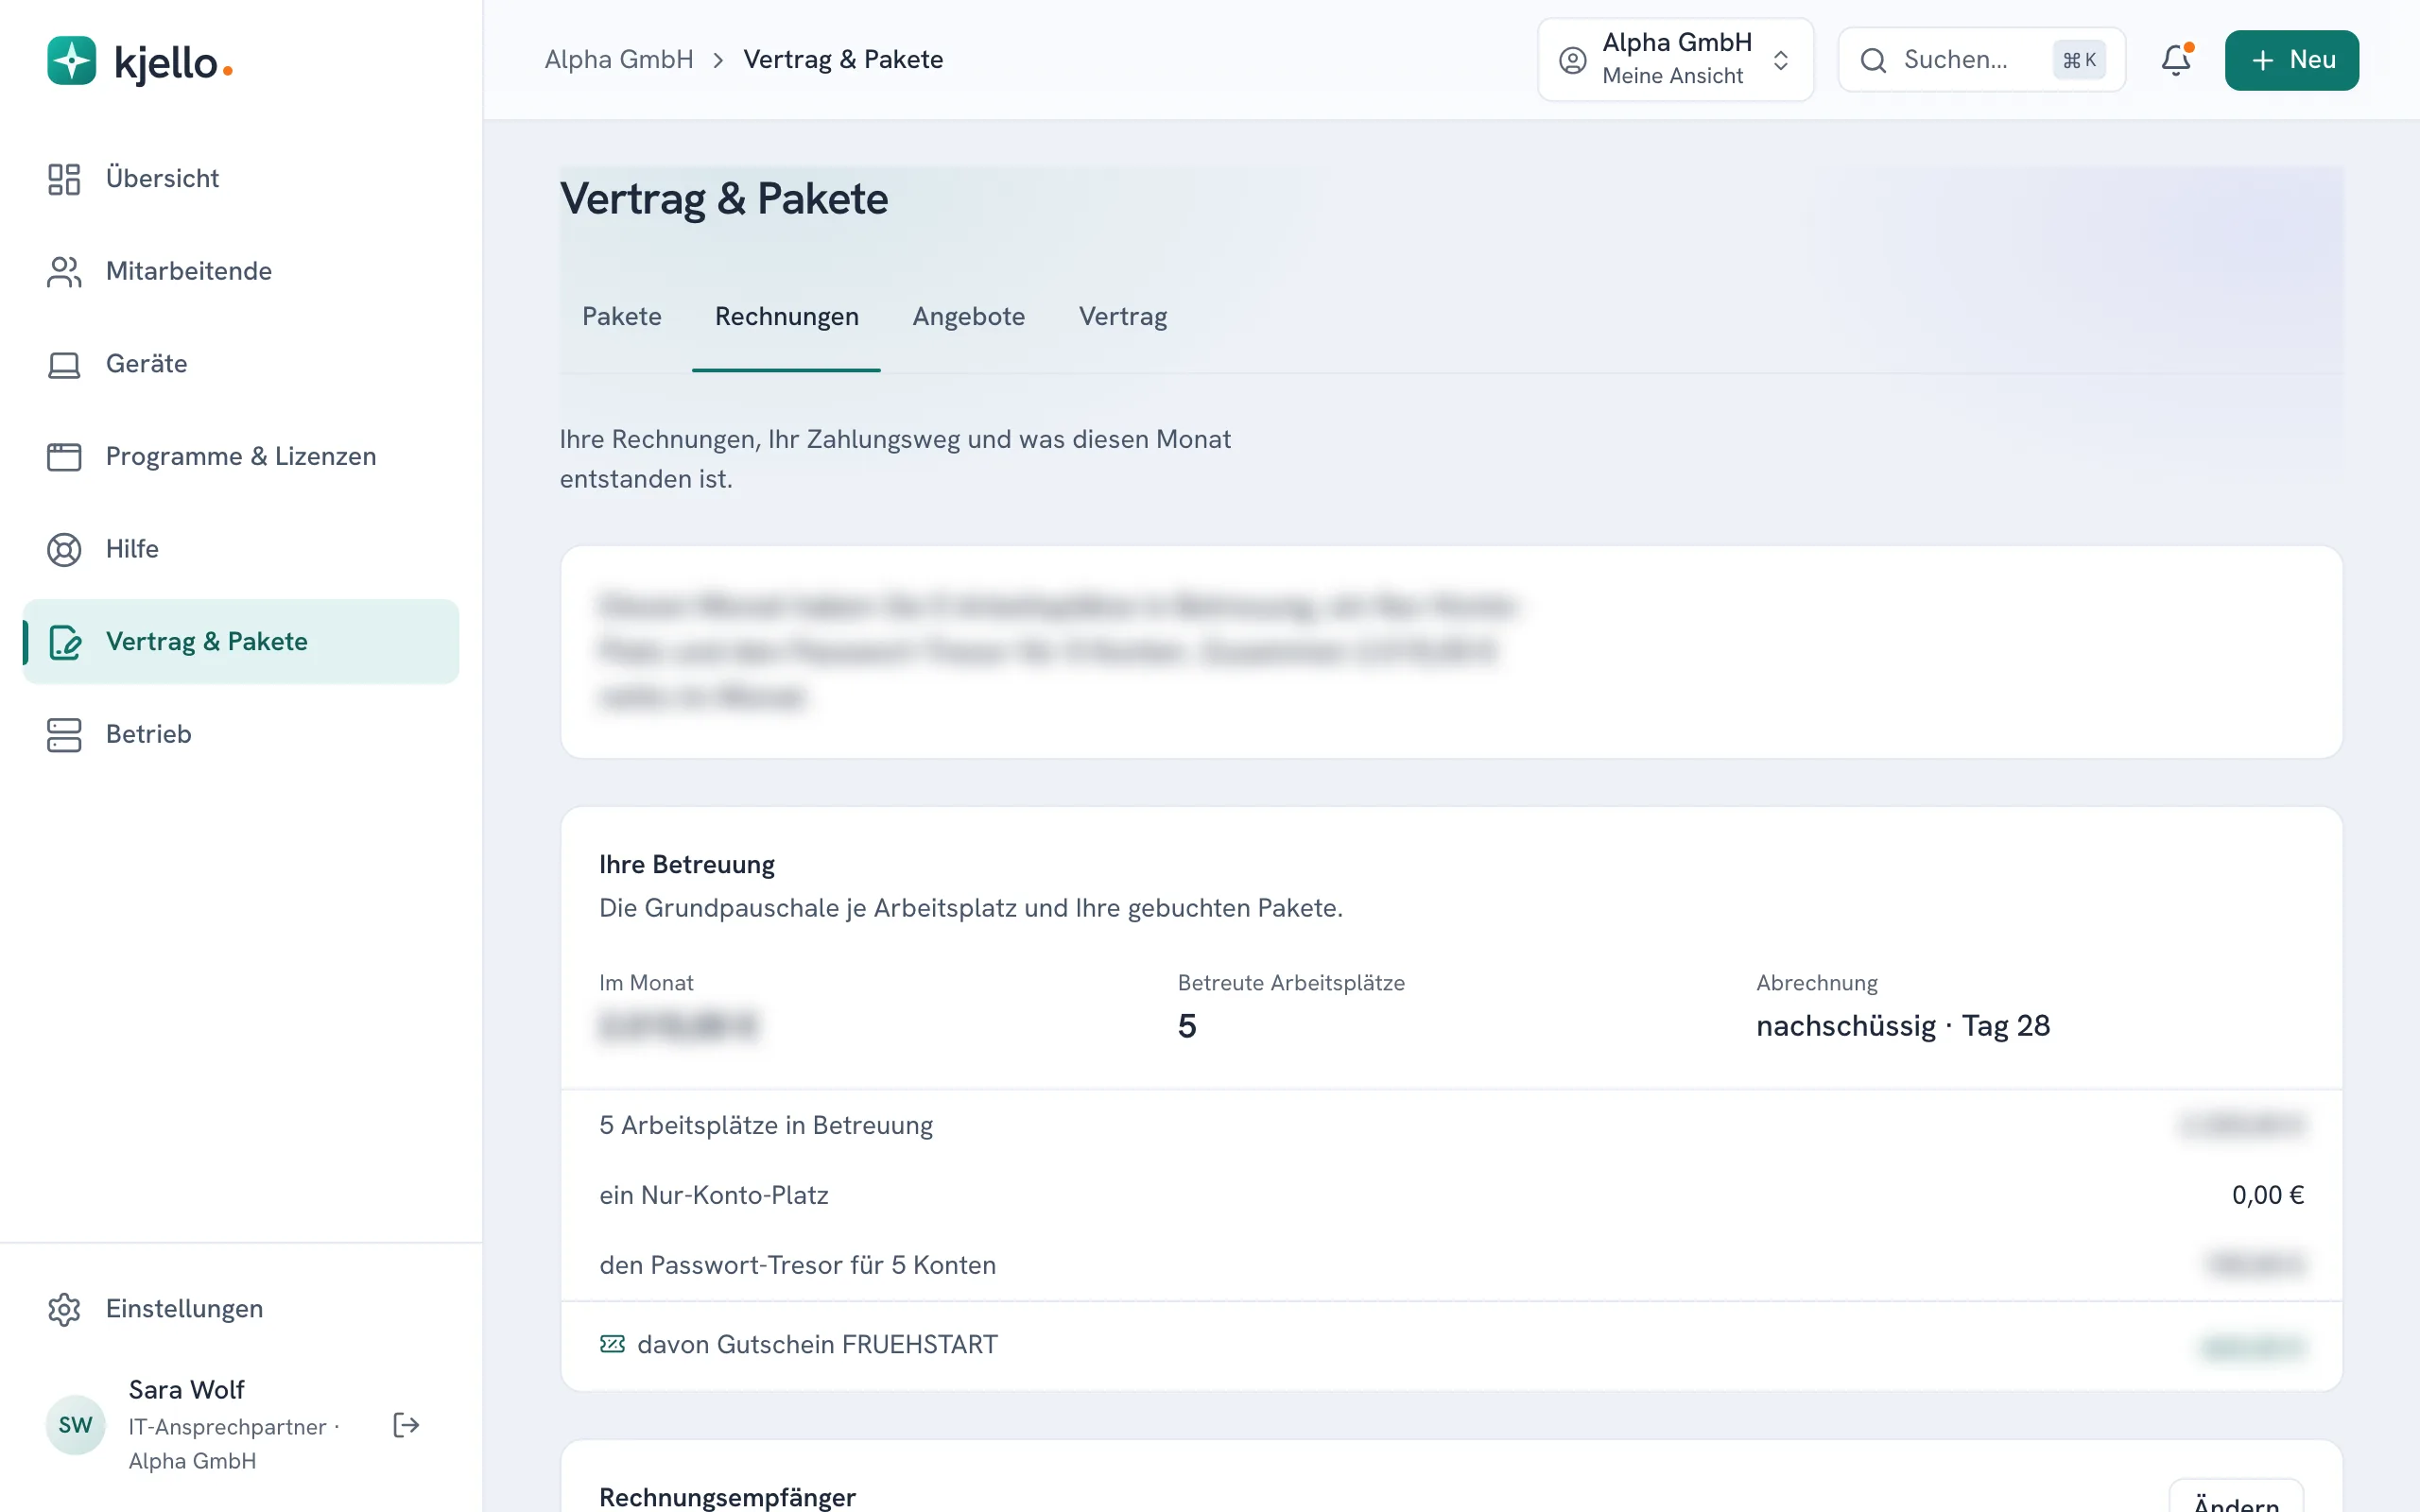Click the 'Betreute Arbeitsplätze' label
2420x1512 pixels.
[x=1290, y=983]
